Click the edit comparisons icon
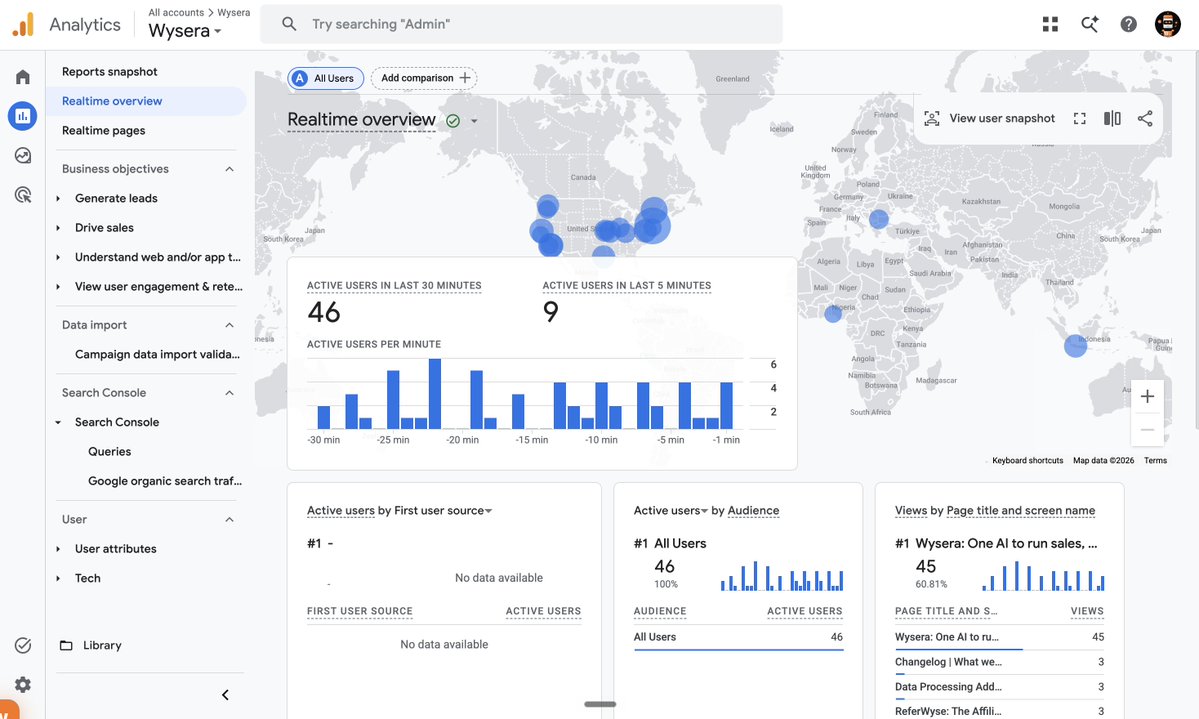The image size is (1199, 719). point(1113,118)
